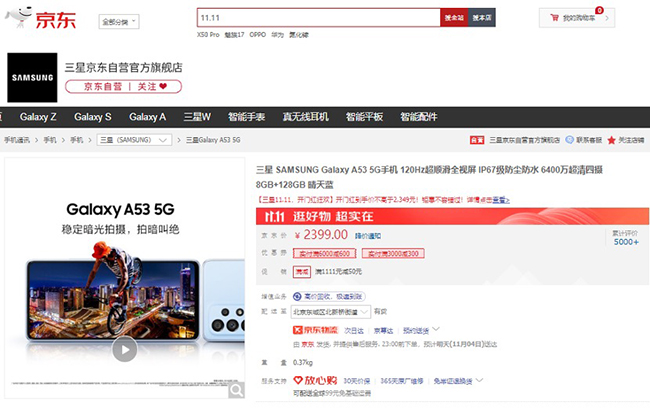Image resolution: width=650 pixels, height=409 pixels.
Task: Claim the 6000减600 coupon
Action: point(325,253)
